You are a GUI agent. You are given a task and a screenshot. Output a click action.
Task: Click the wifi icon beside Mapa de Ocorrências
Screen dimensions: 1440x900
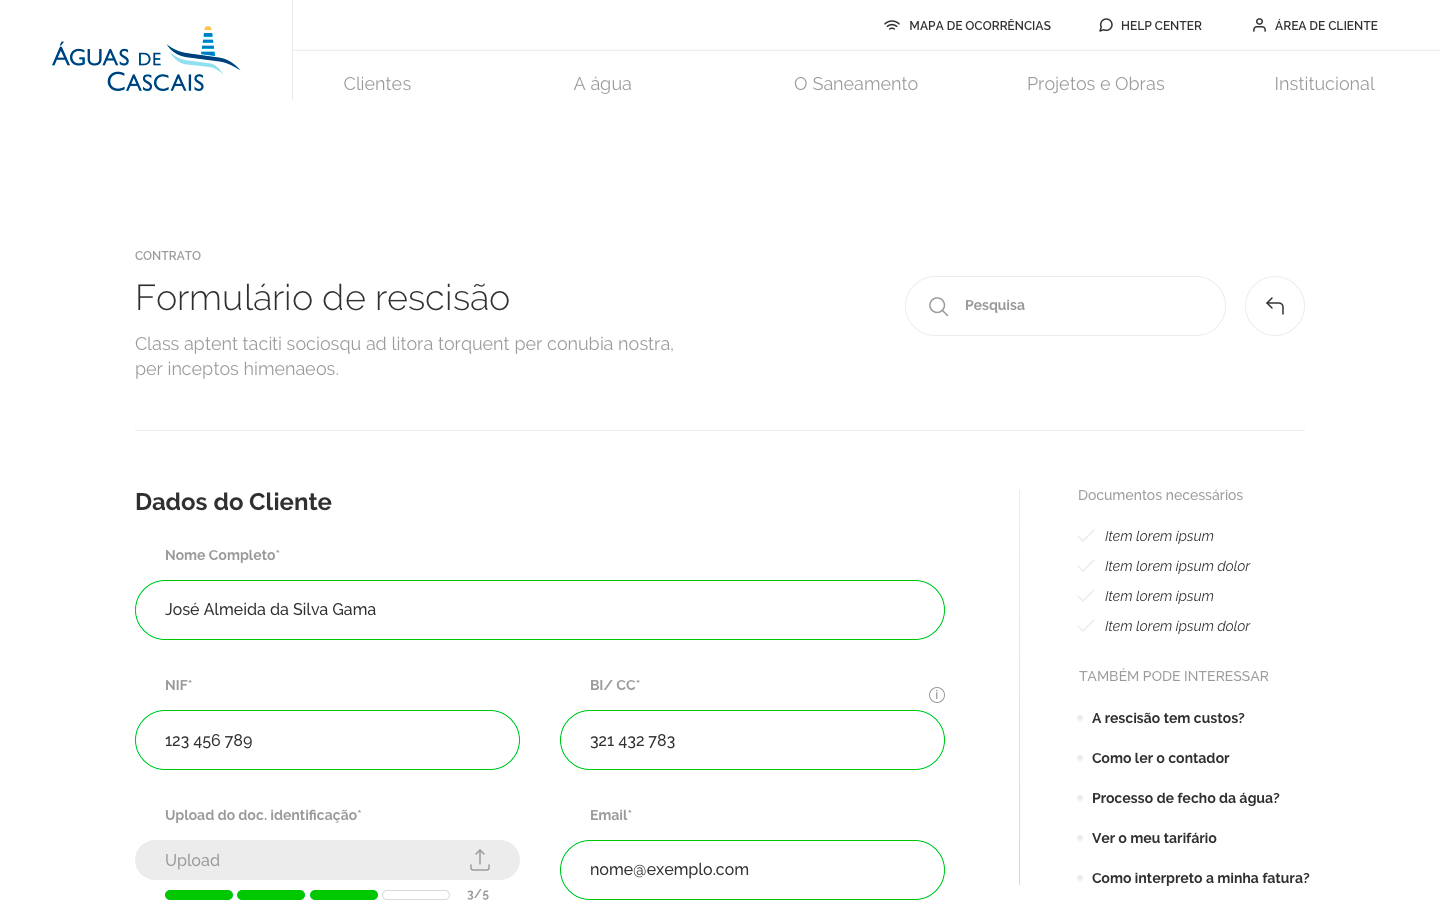point(892,26)
